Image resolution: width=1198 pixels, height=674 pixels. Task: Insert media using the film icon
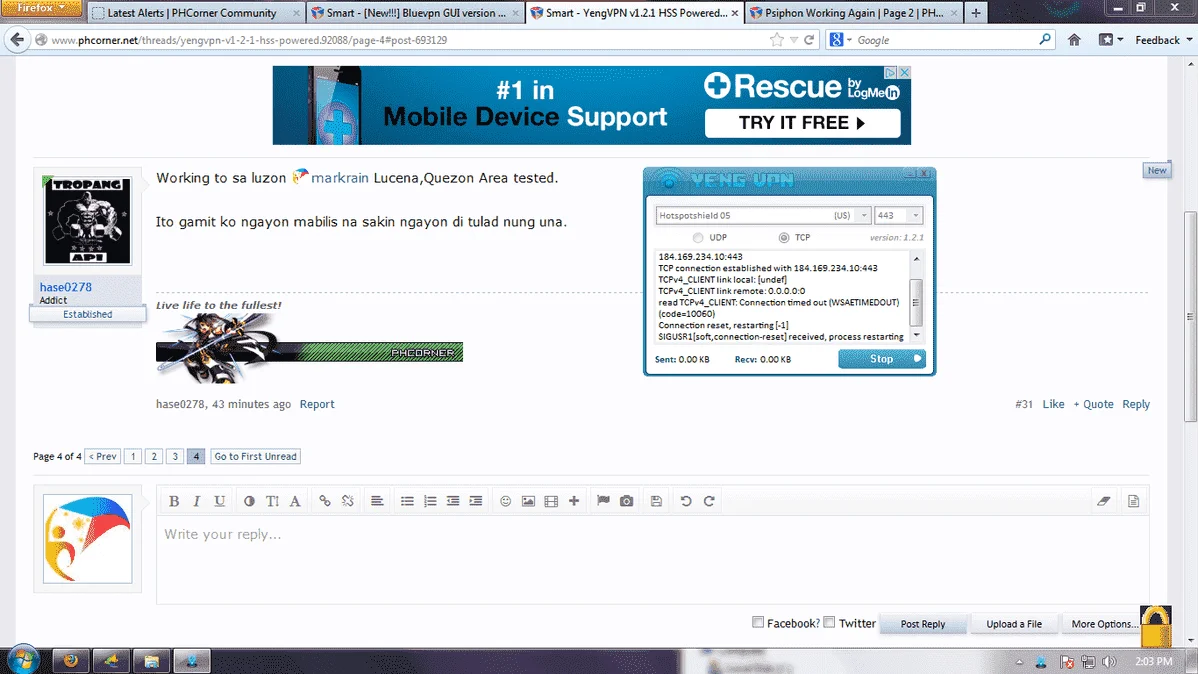coord(551,501)
